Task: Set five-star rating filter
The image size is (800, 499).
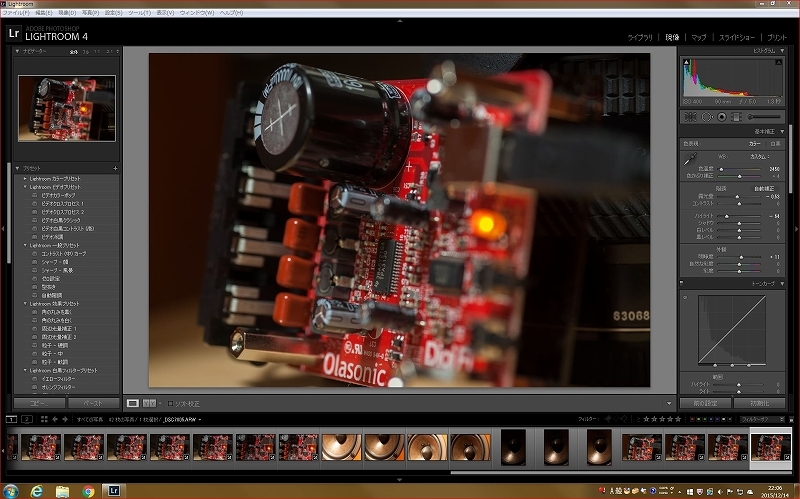Action: 678,419
